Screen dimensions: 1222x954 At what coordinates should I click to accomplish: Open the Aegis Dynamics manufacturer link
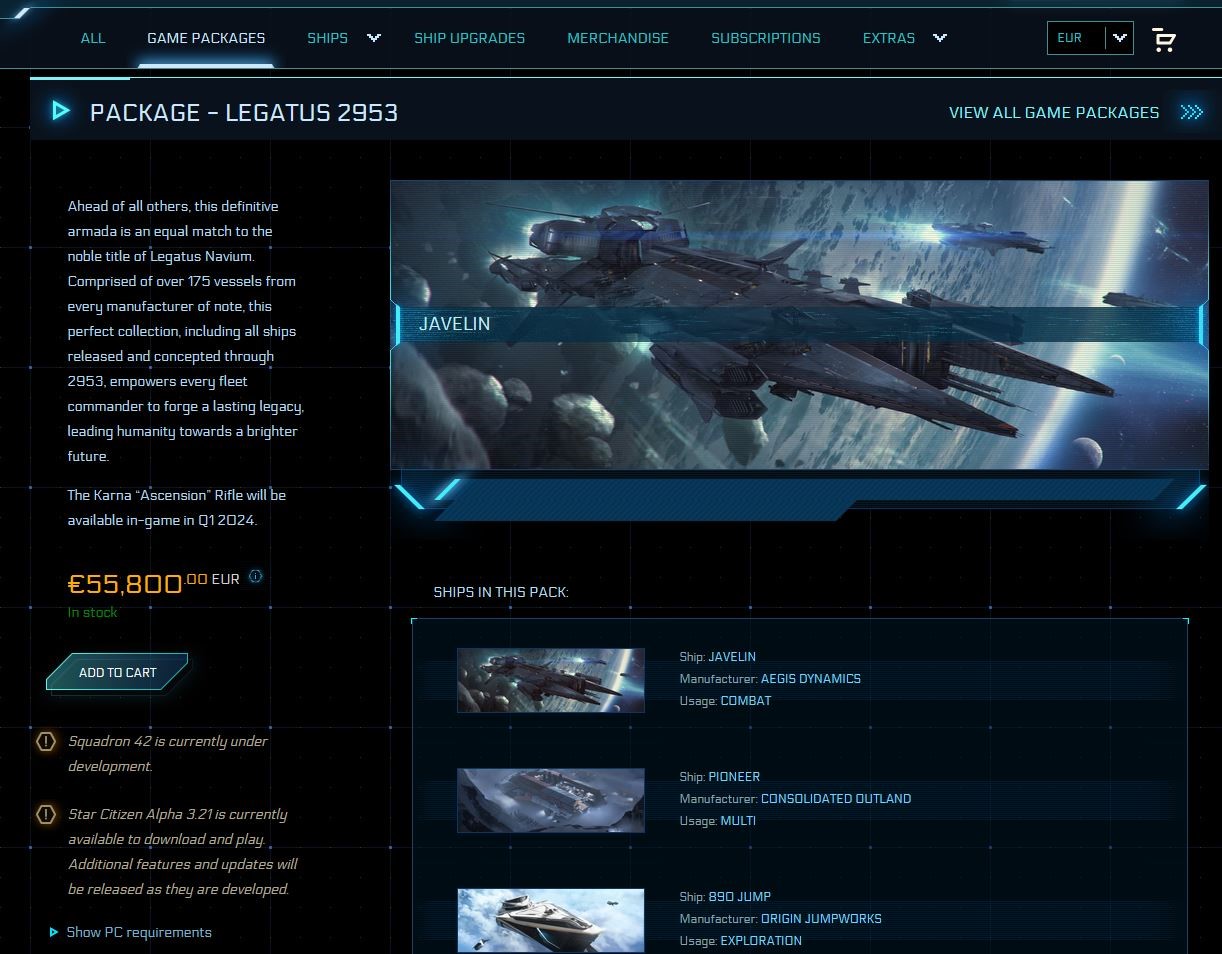coord(811,679)
